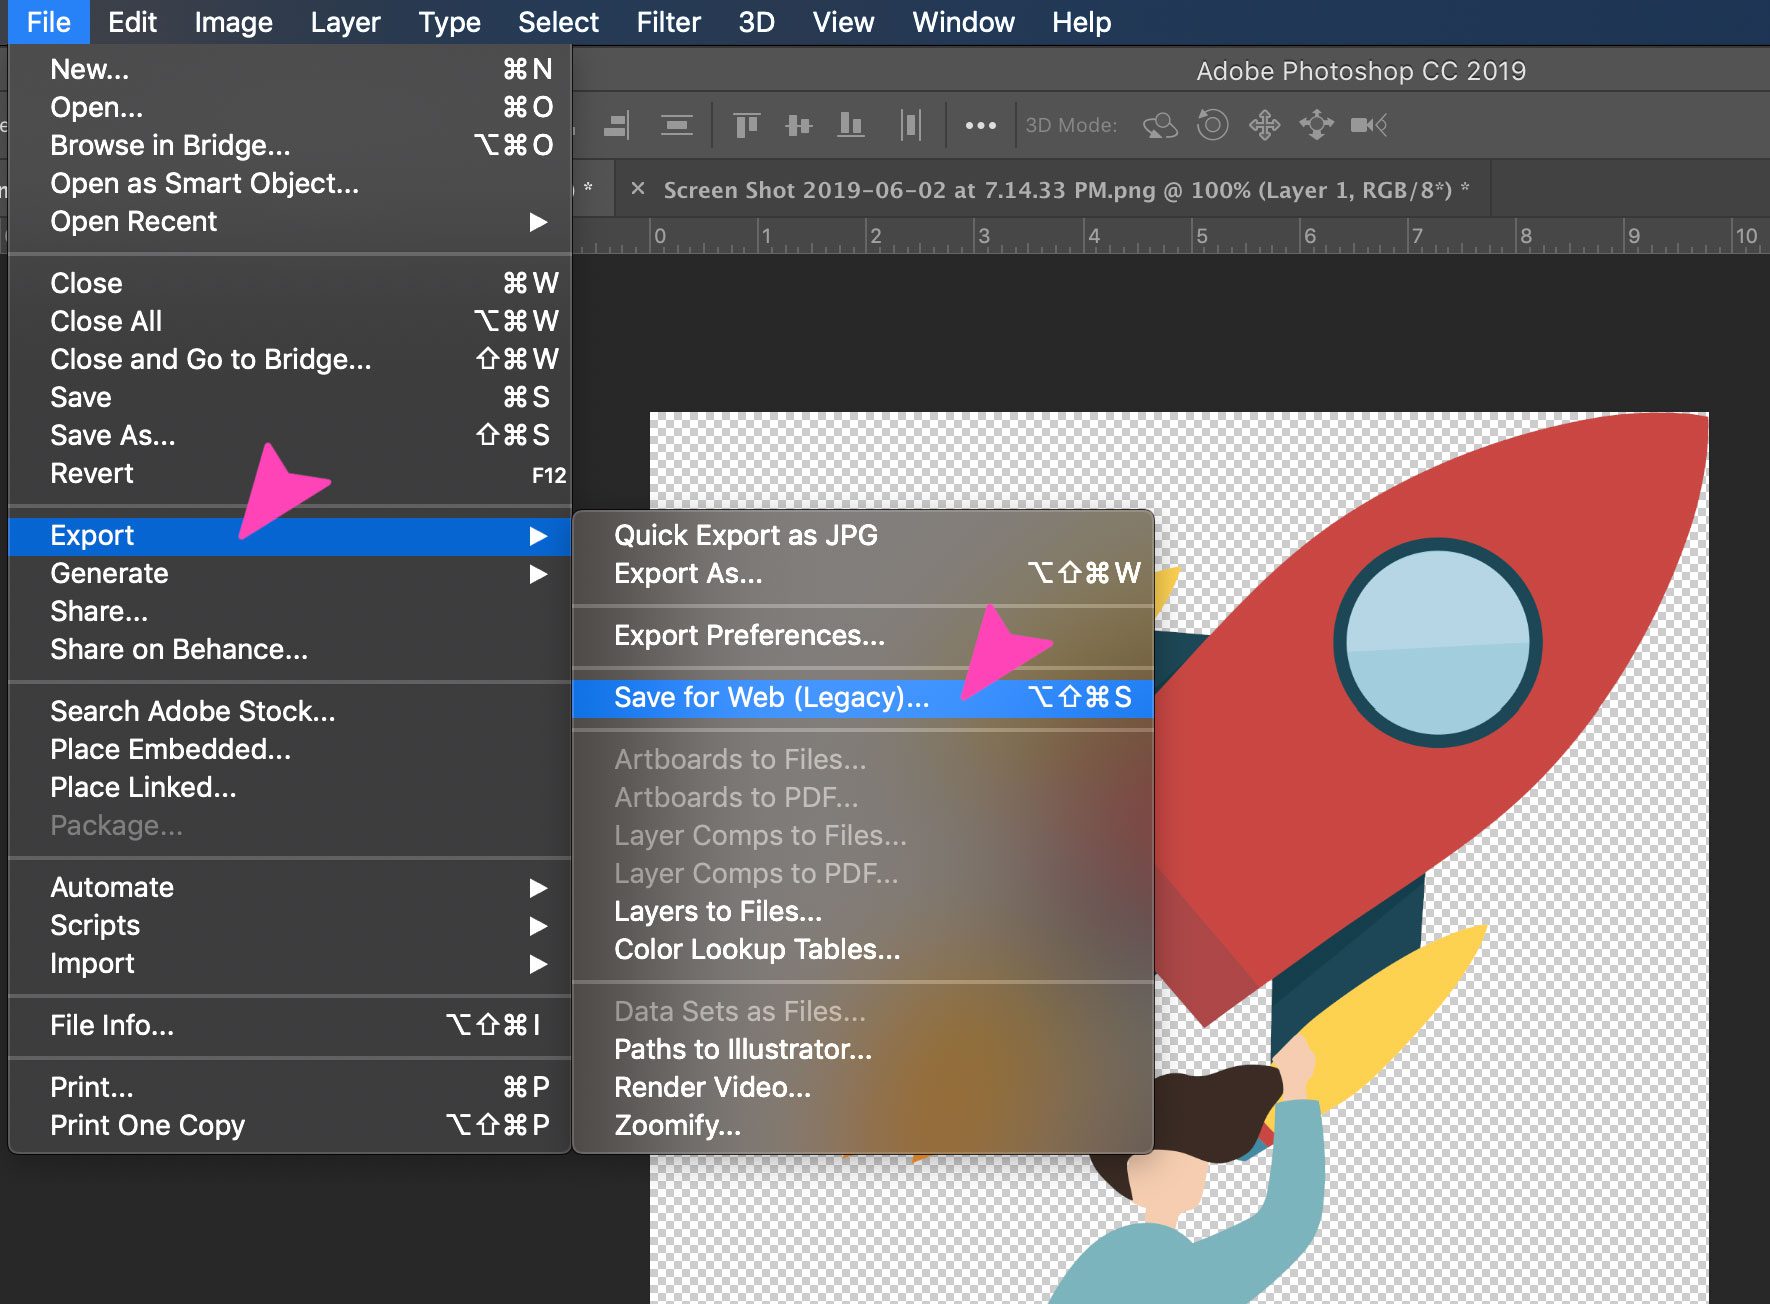The height and width of the screenshot is (1304, 1770).
Task: Select Quick Export as JPG
Action: 745,535
